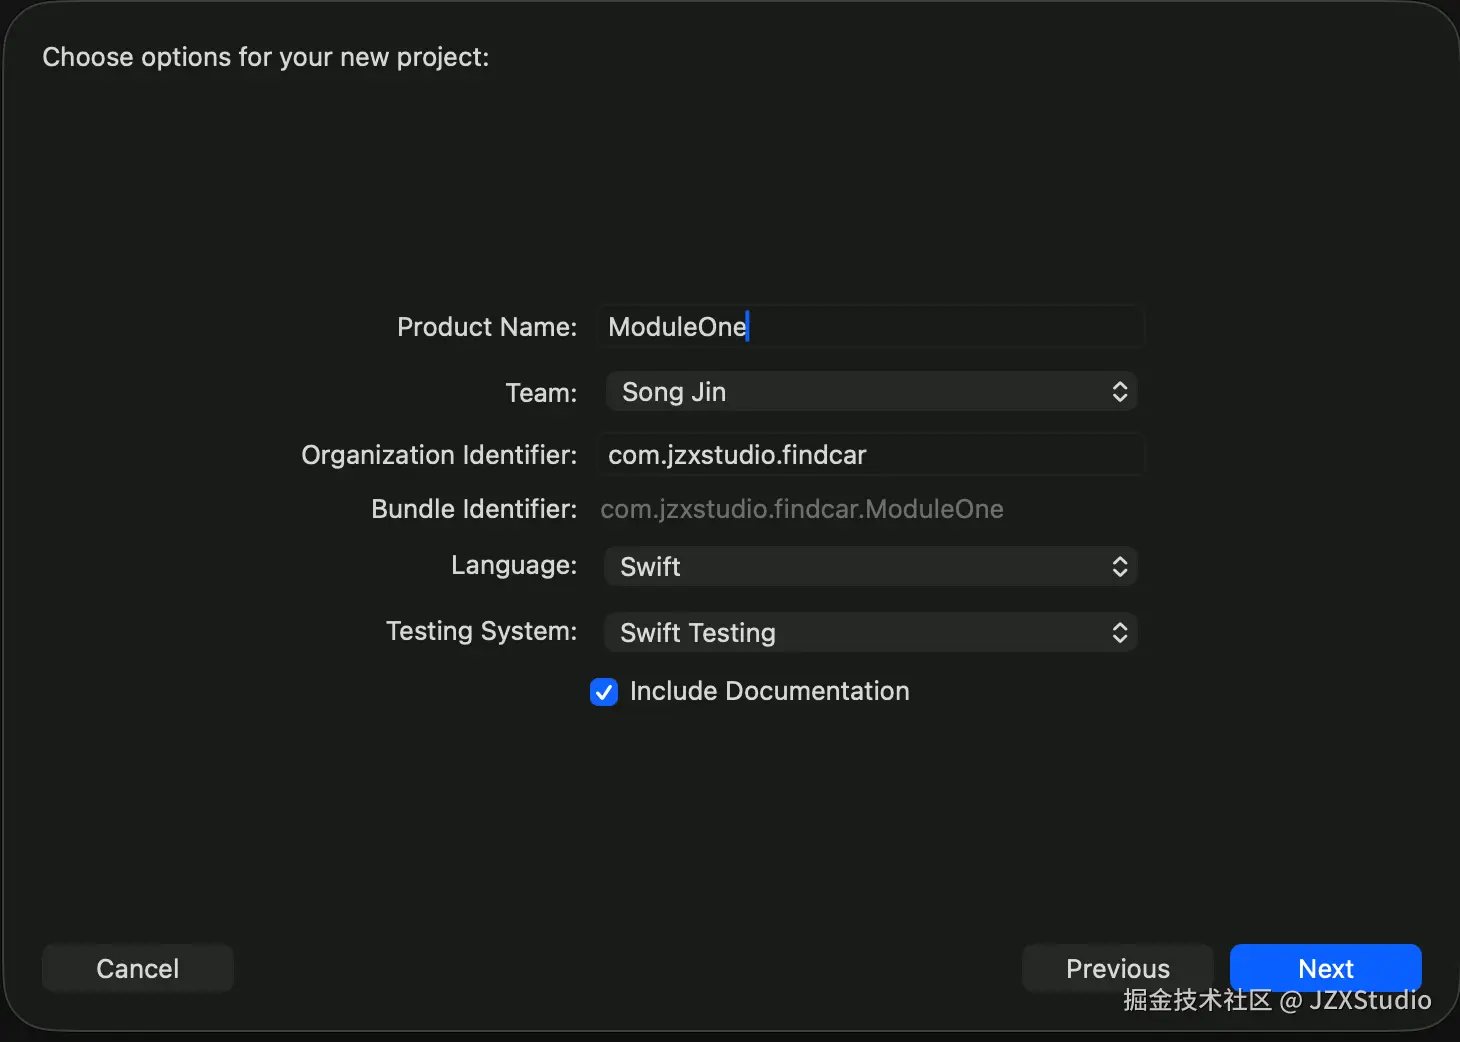Click the "Team:" label
The height and width of the screenshot is (1042, 1460).
541,393
